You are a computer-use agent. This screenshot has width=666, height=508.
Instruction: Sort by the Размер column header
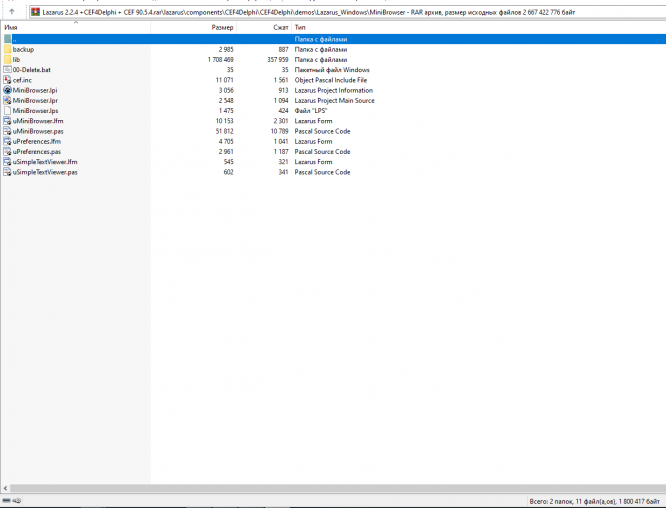(x=194, y=27)
